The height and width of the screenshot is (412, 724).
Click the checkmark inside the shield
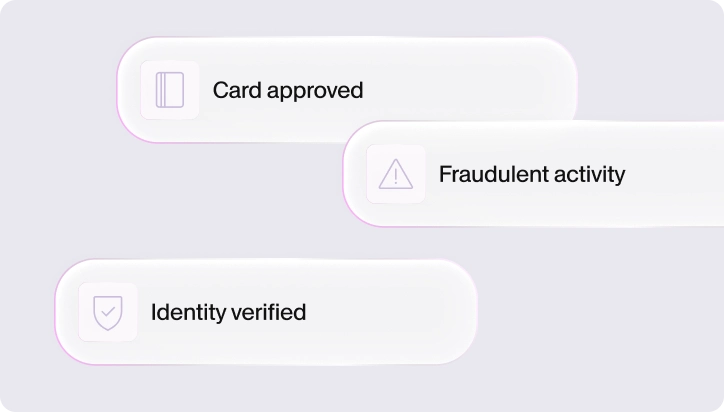point(108,312)
